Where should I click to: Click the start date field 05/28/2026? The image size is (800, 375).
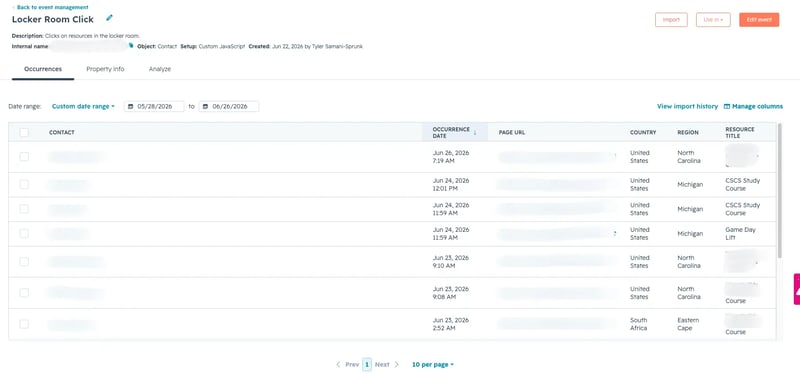pyautogui.click(x=154, y=107)
